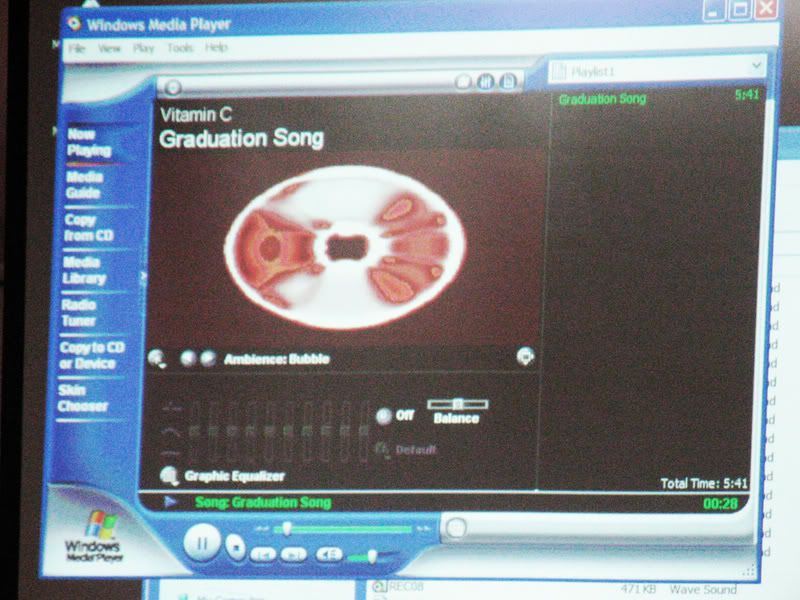The width and height of the screenshot is (800, 600).
Task: Toggle the equalizer settings pane icon
Action: coord(487,82)
